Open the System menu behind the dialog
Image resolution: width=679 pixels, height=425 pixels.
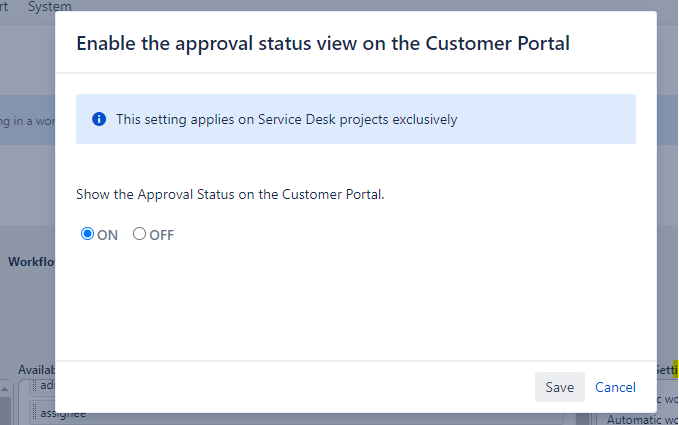click(49, 6)
